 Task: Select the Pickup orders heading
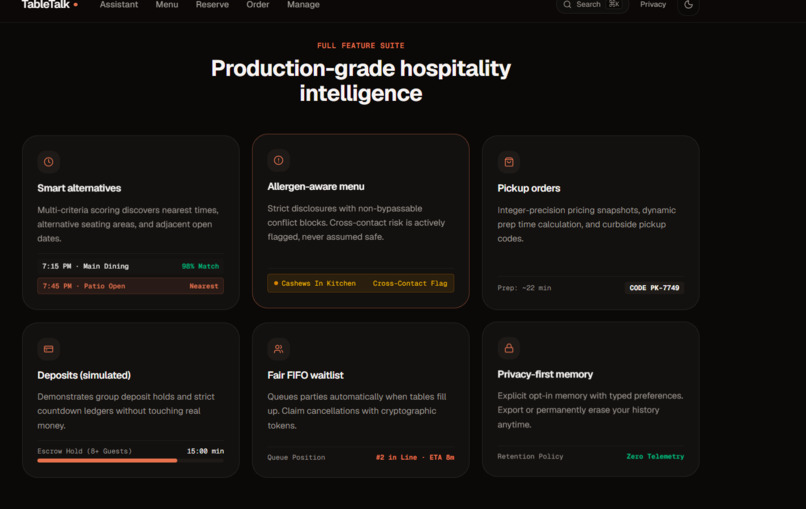pos(528,188)
